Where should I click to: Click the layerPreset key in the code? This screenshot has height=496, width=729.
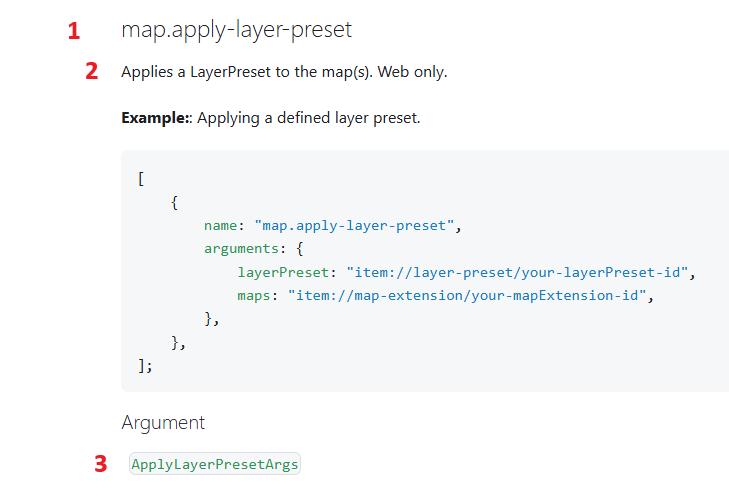[x=283, y=272]
